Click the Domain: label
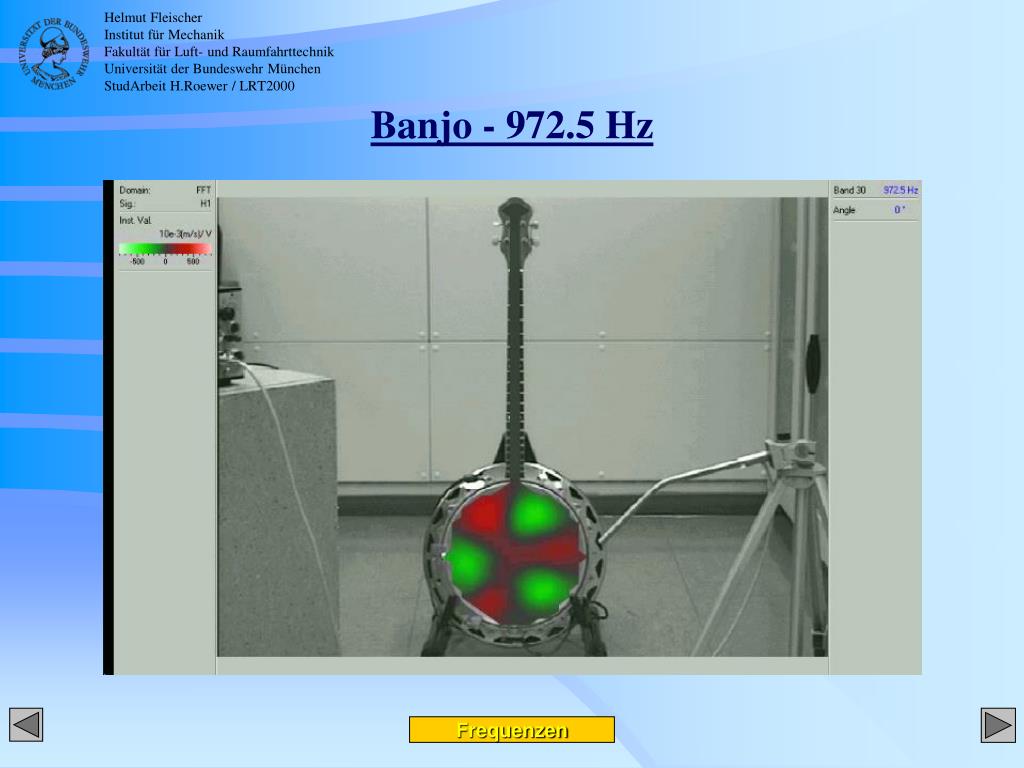1024x768 pixels. (135, 190)
